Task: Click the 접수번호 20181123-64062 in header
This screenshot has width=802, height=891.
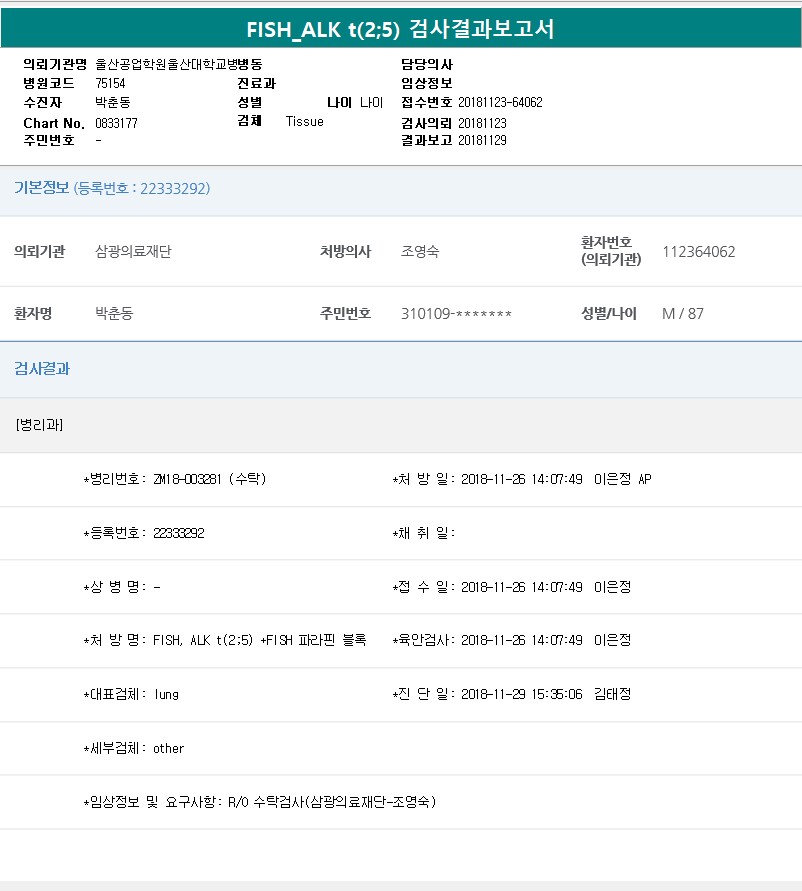Action: 500,103
